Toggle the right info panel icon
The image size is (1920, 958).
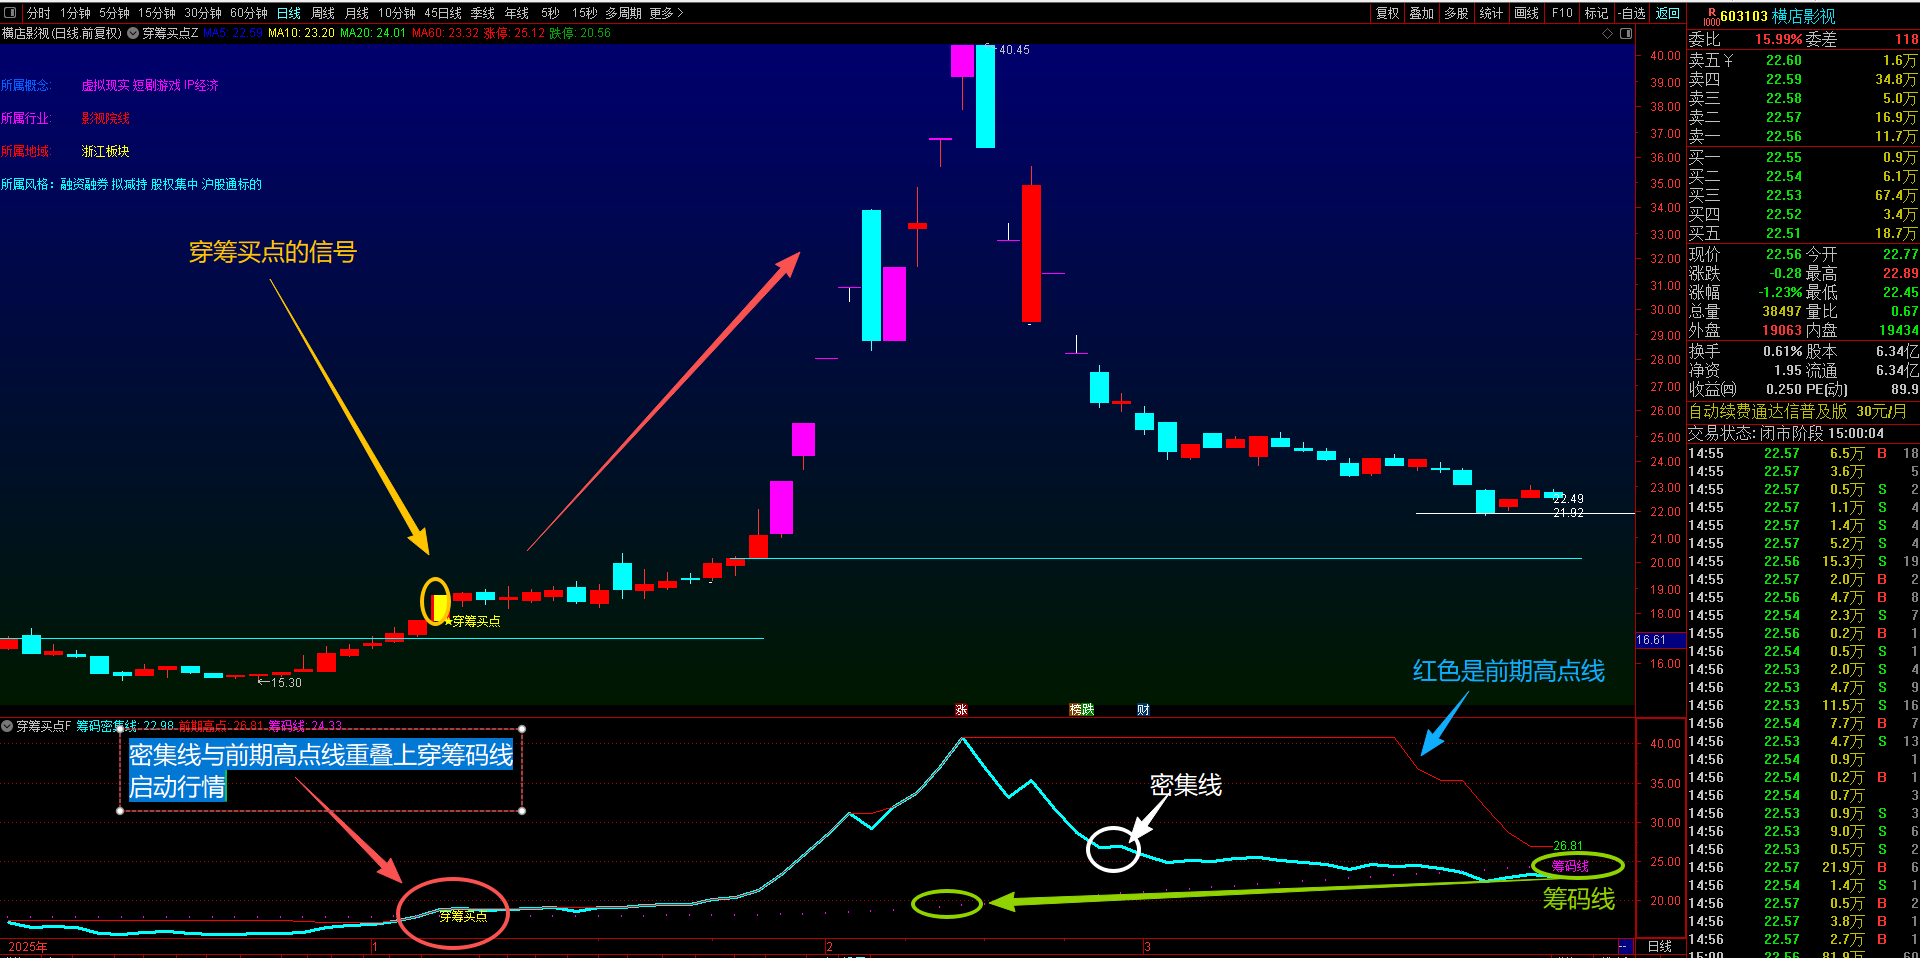(x=1626, y=33)
